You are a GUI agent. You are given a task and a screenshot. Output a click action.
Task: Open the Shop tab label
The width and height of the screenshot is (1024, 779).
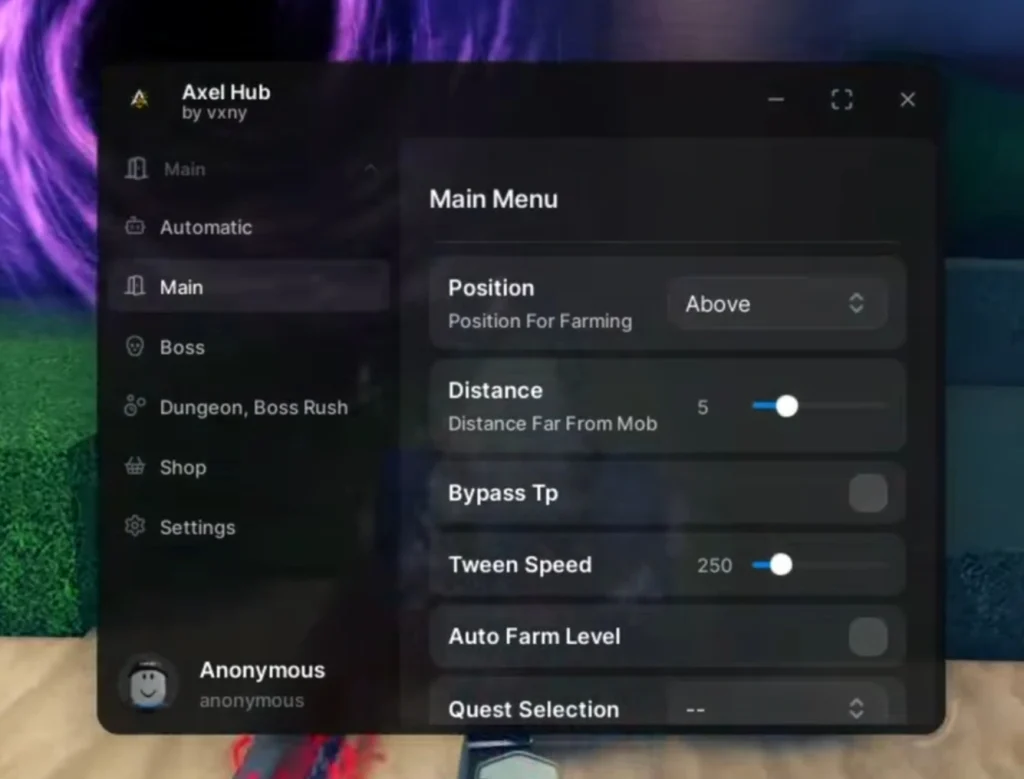click(x=183, y=468)
